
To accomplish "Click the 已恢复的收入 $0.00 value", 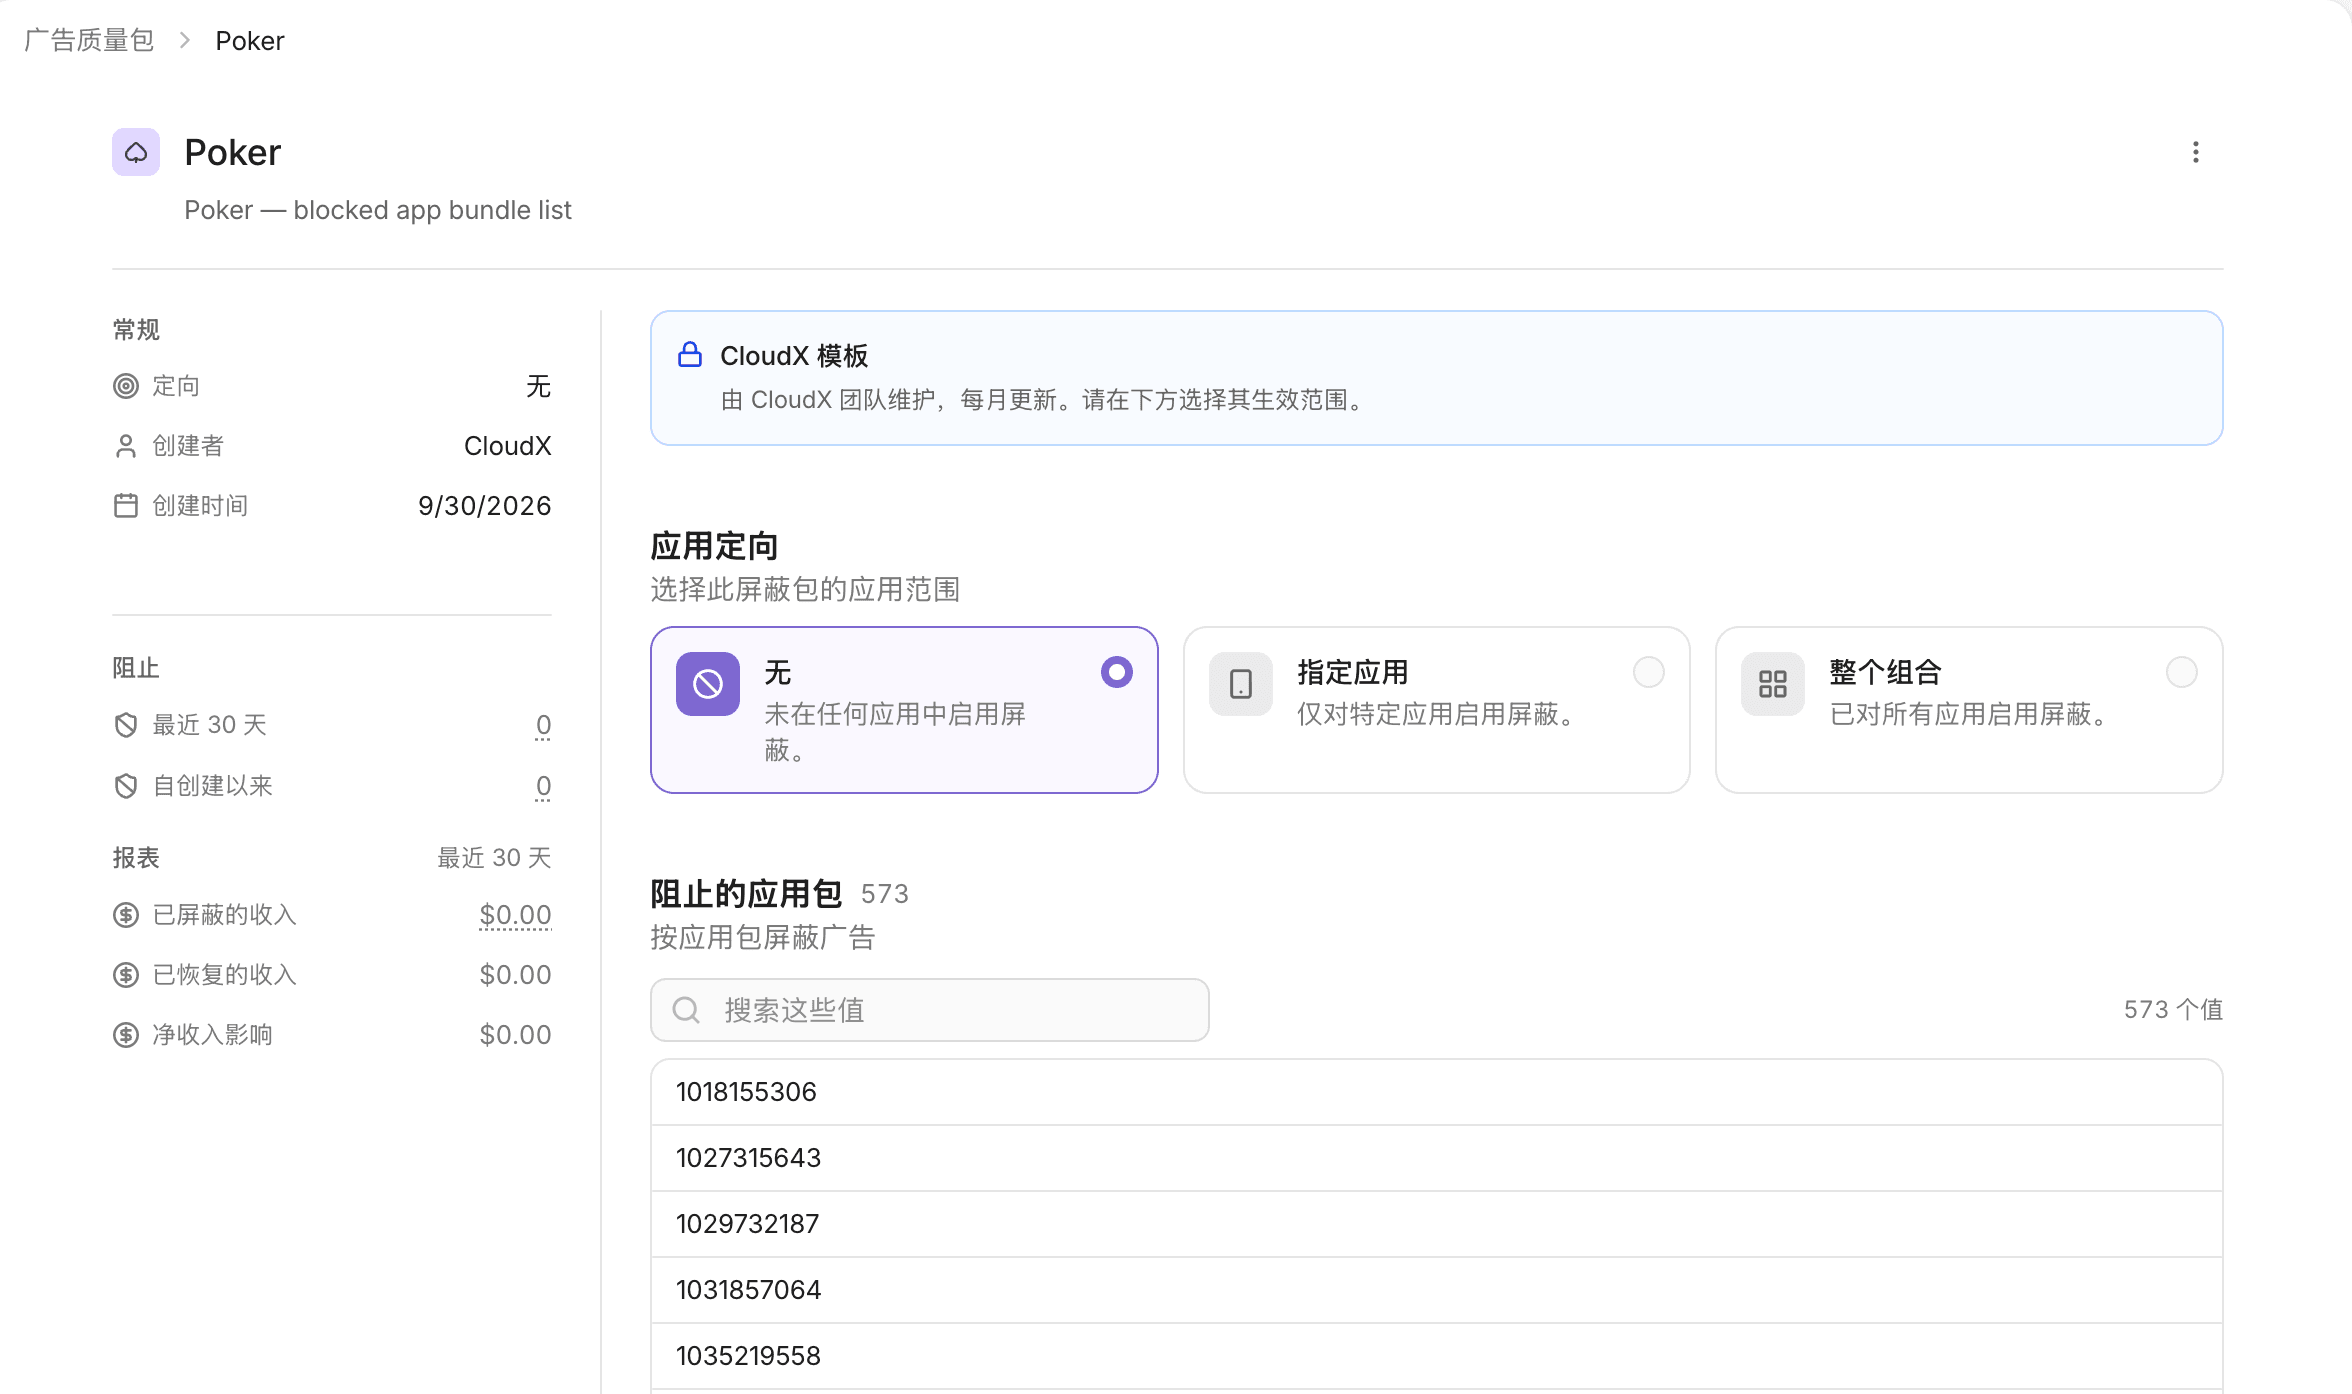I will [515, 975].
